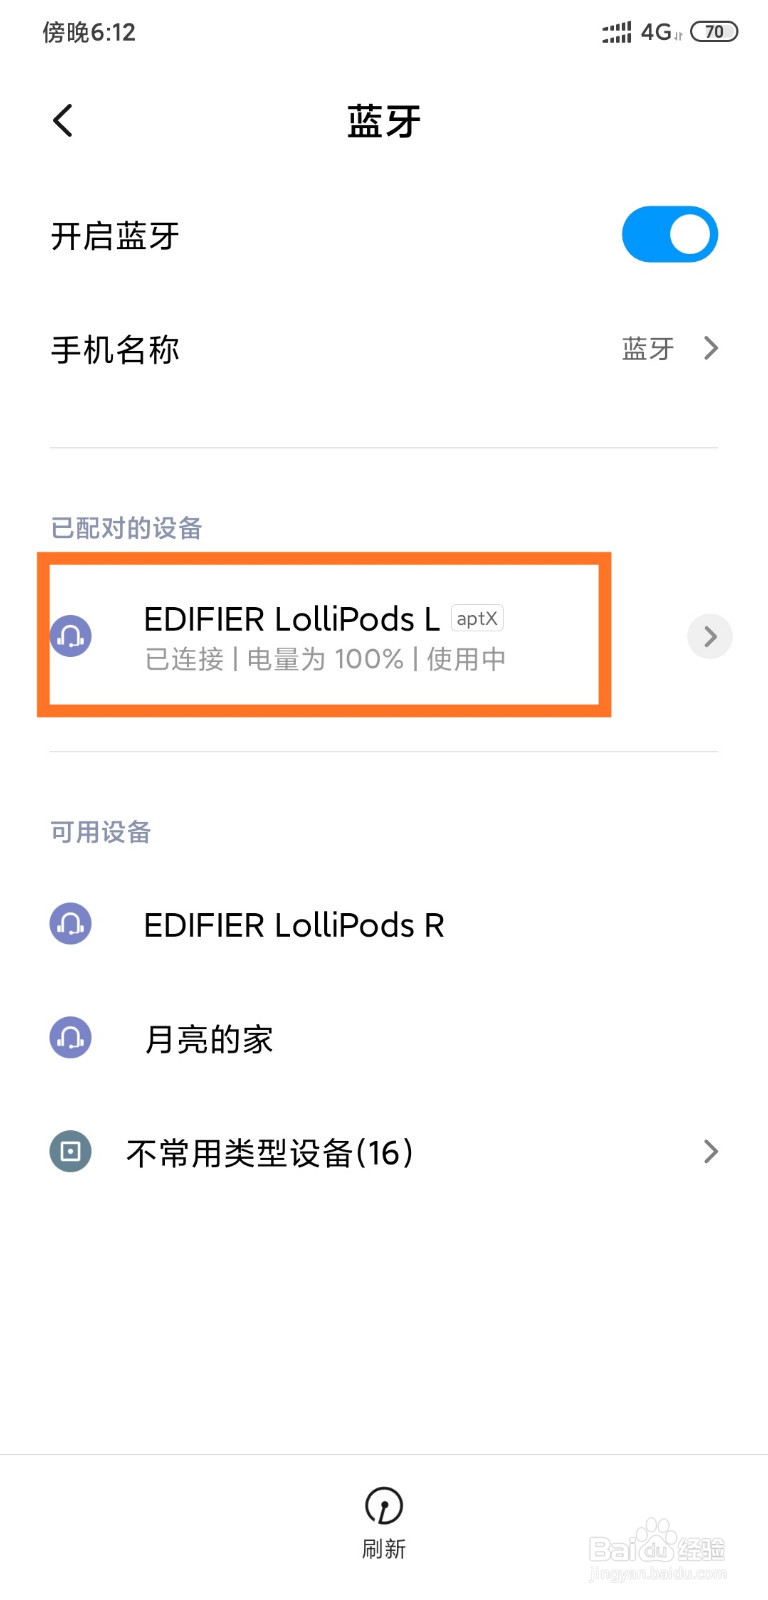Connect to EDIFIER LolliPods R
Image resolution: width=768 pixels, height=1600 pixels.
tap(384, 924)
